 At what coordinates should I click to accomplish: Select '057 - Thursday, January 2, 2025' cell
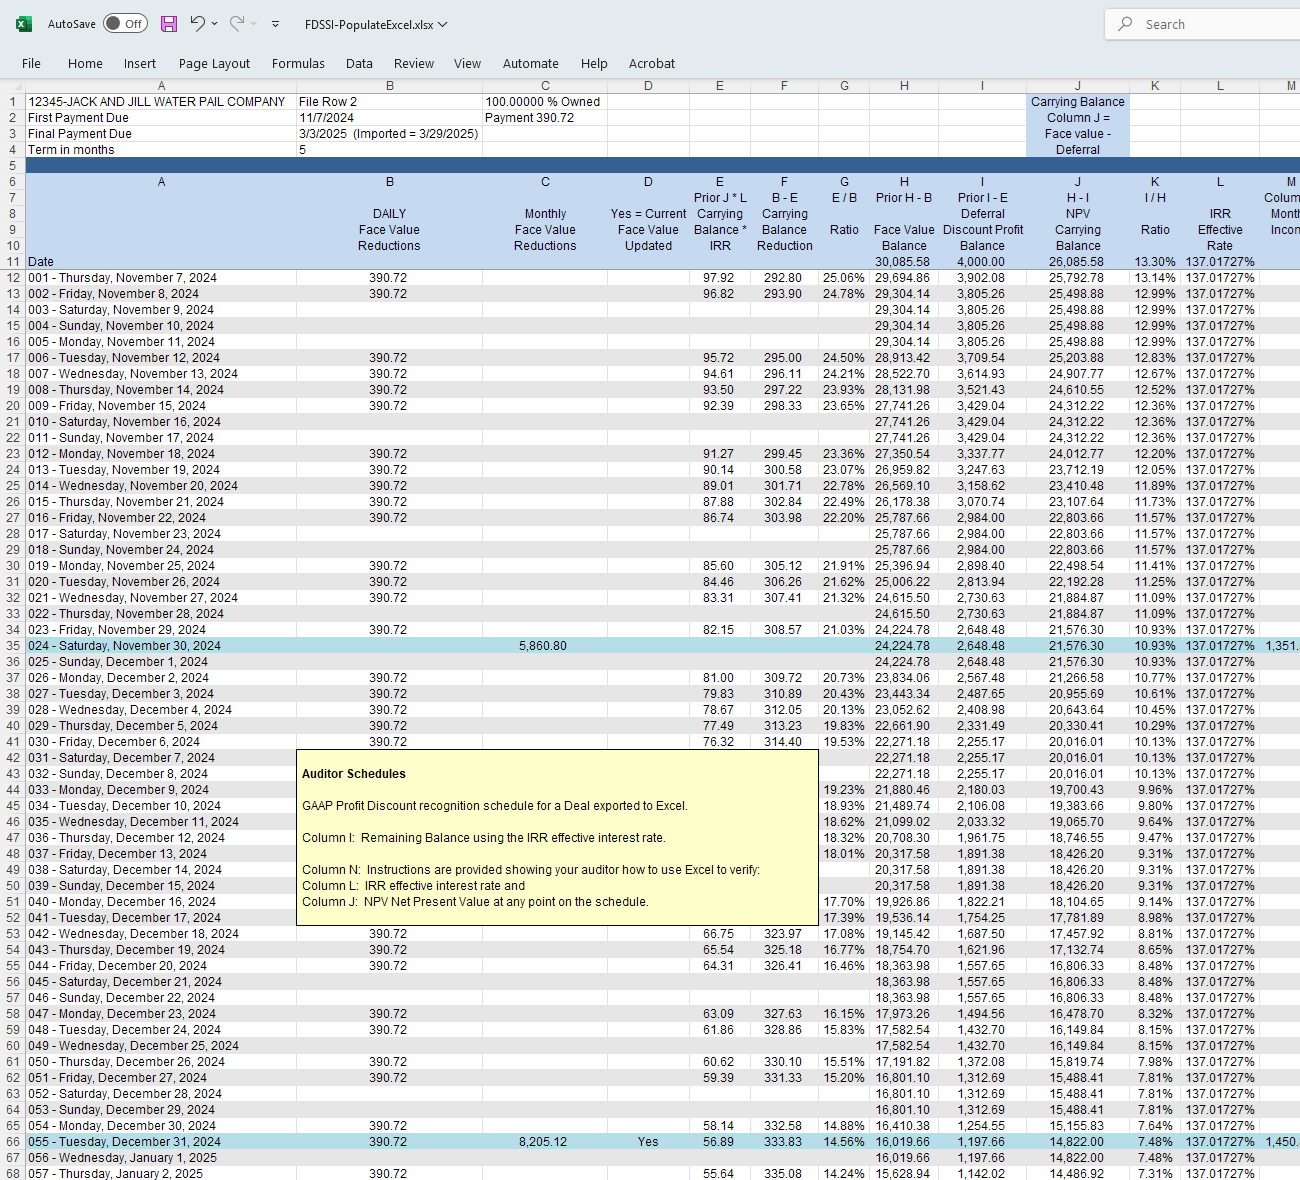tap(161, 1174)
